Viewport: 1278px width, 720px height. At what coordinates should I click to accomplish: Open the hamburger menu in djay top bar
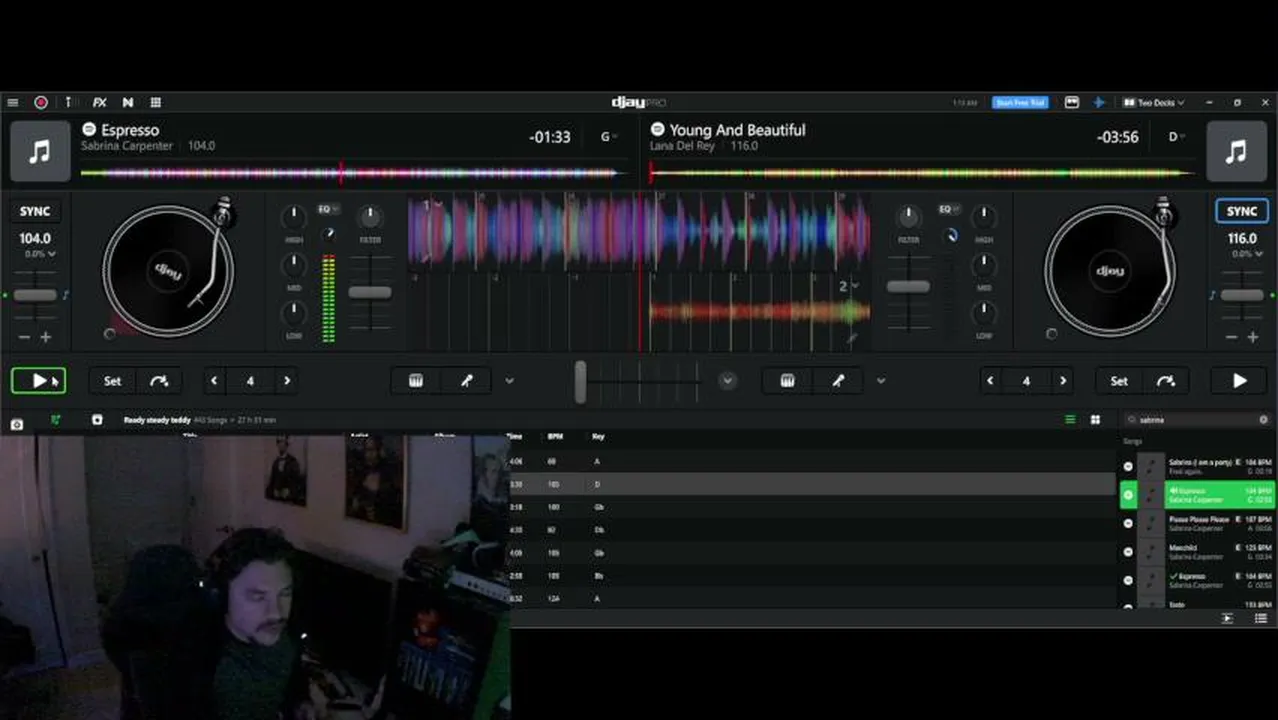(12, 102)
